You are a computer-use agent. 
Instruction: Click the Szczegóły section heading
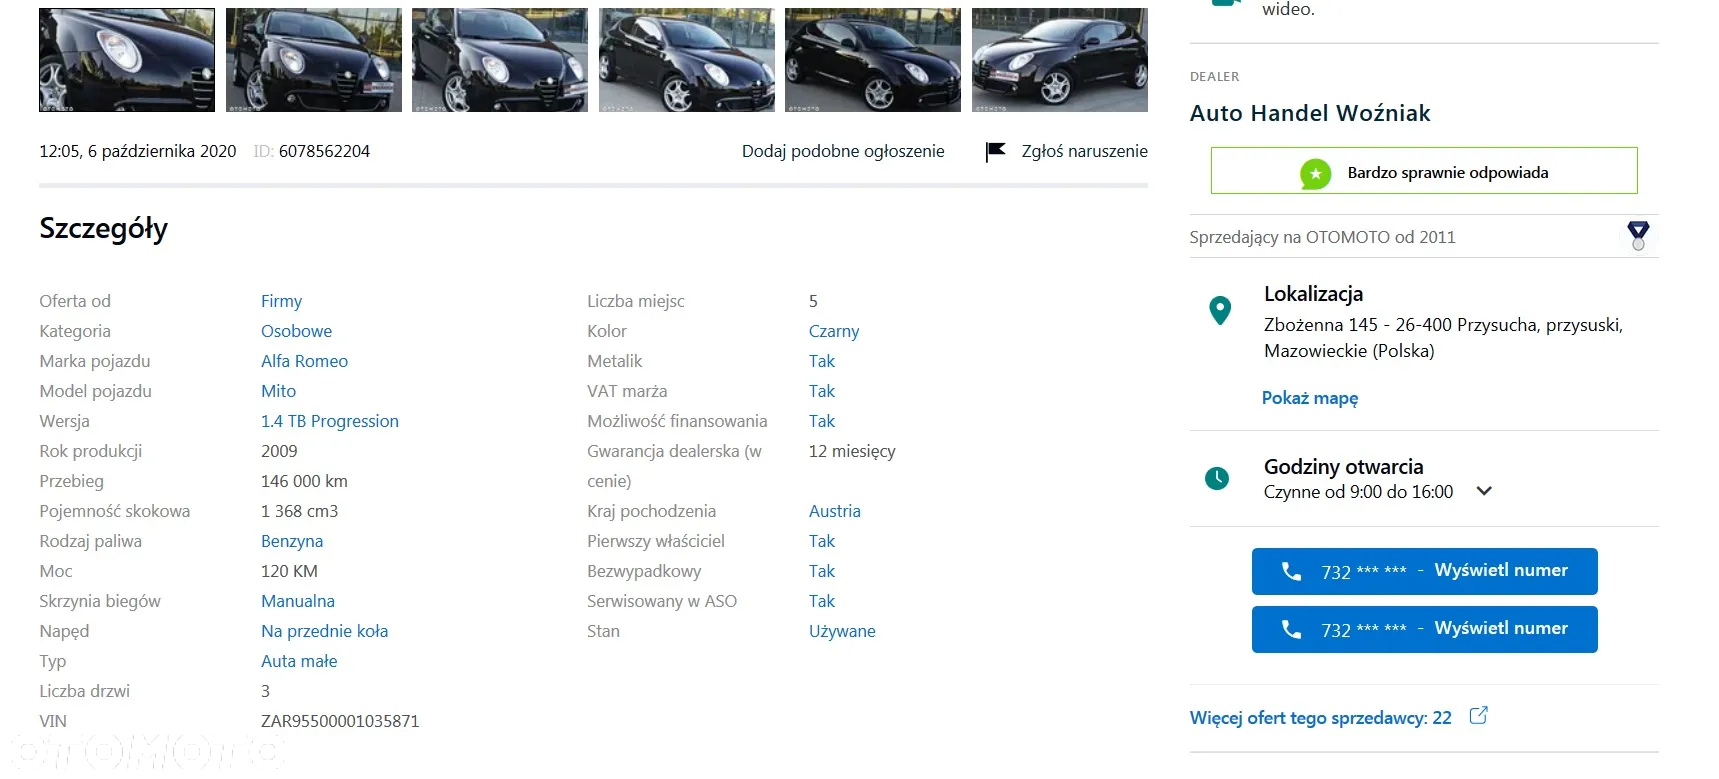[x=103, y=229]
